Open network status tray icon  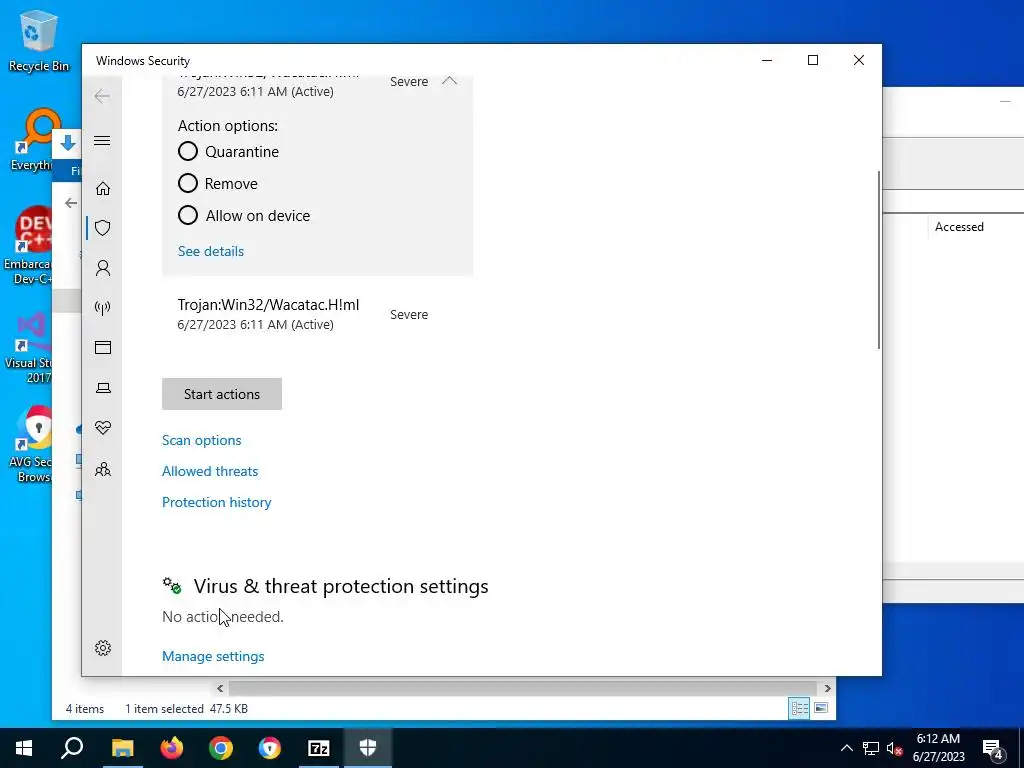pos(871,748)
